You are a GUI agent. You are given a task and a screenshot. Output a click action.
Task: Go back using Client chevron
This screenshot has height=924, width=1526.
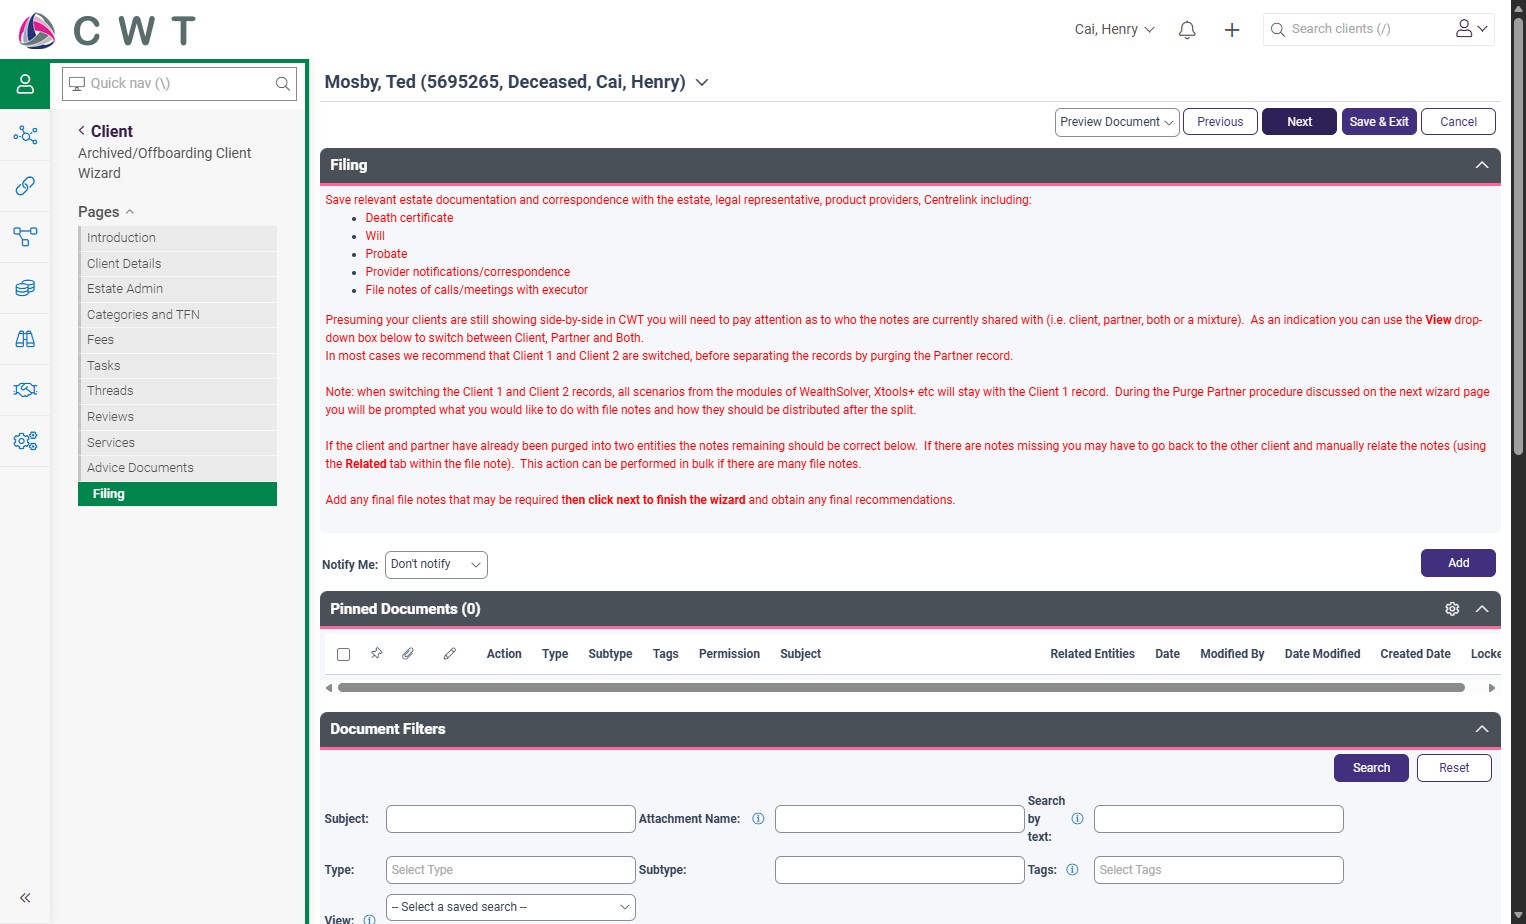pyautogui.click(x=82, y=131)
